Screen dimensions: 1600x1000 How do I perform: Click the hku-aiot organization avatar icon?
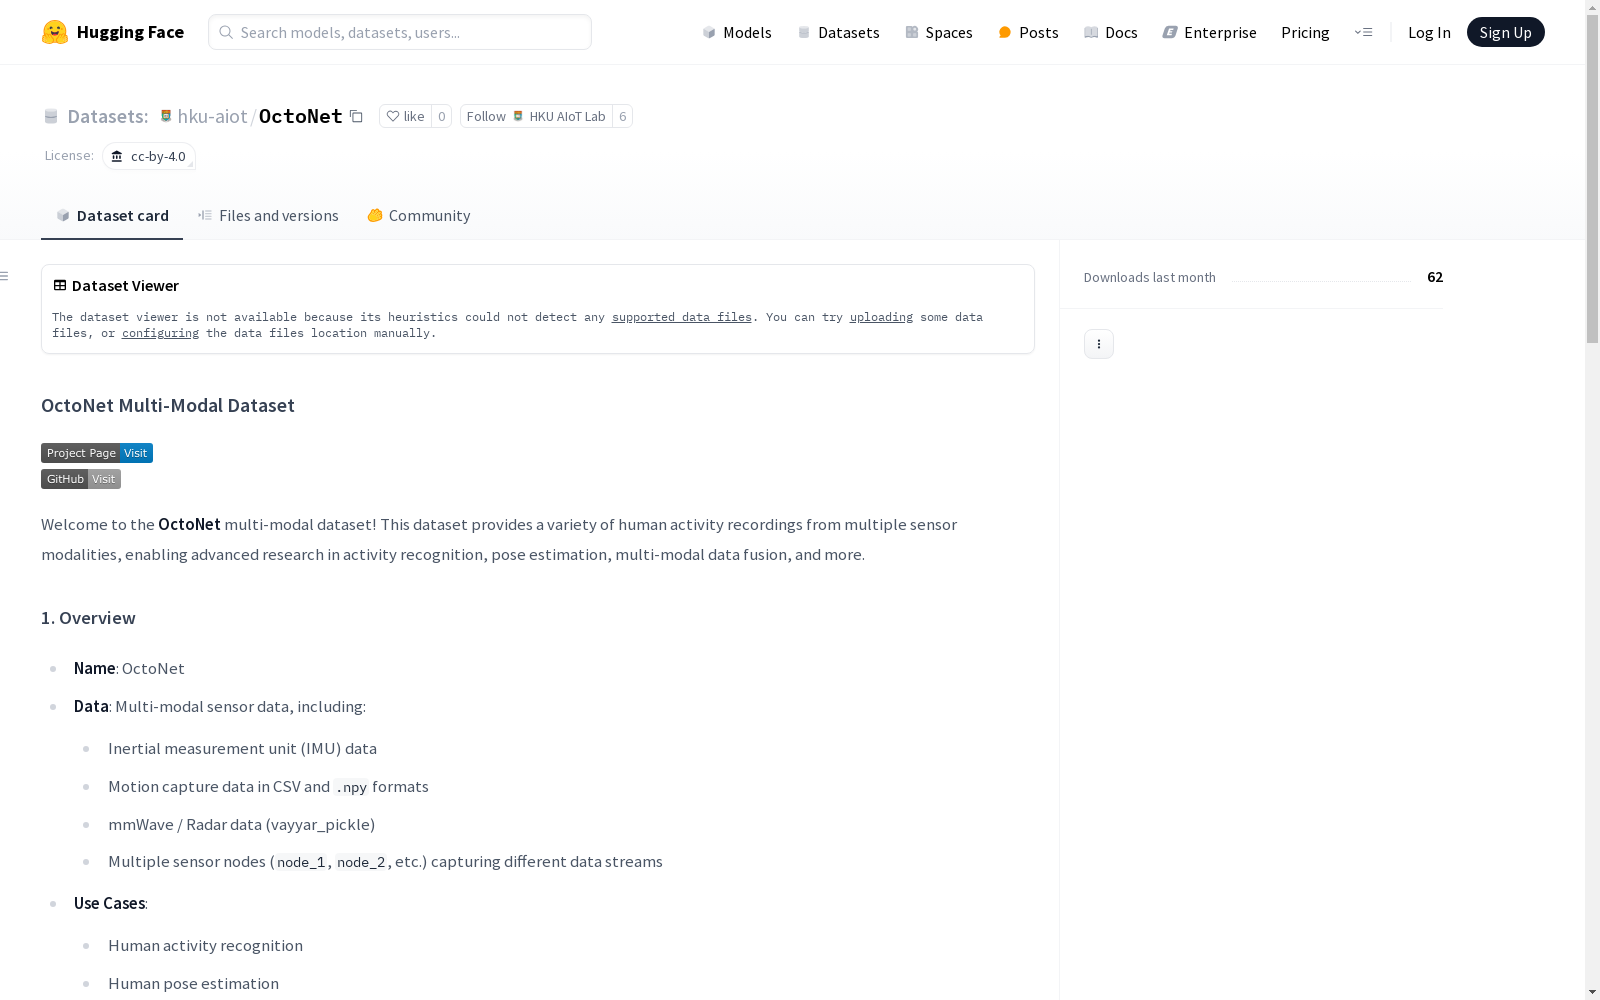166,116
